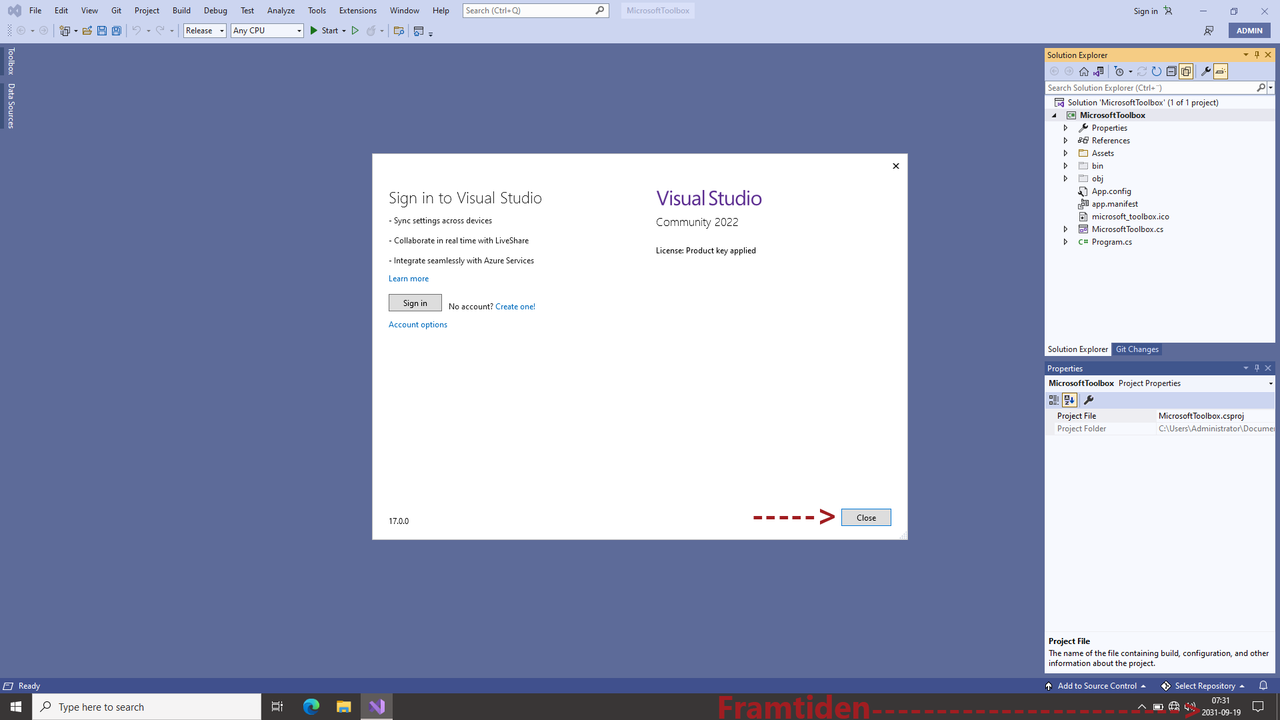
Task: Open Task View on the taskbar
Action: coord(278,707)
